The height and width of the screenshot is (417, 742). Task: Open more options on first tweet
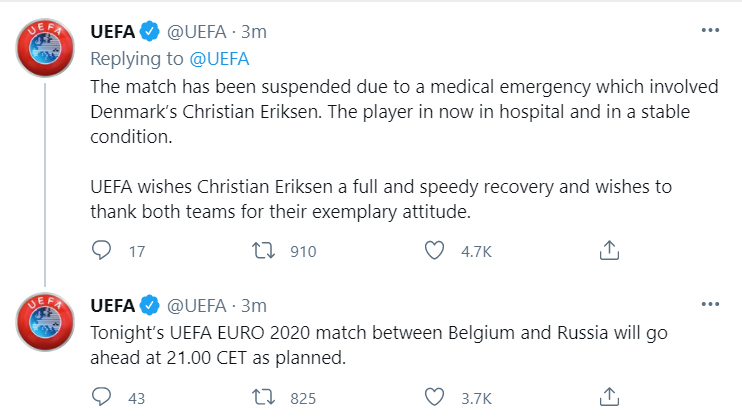[710, 30]
